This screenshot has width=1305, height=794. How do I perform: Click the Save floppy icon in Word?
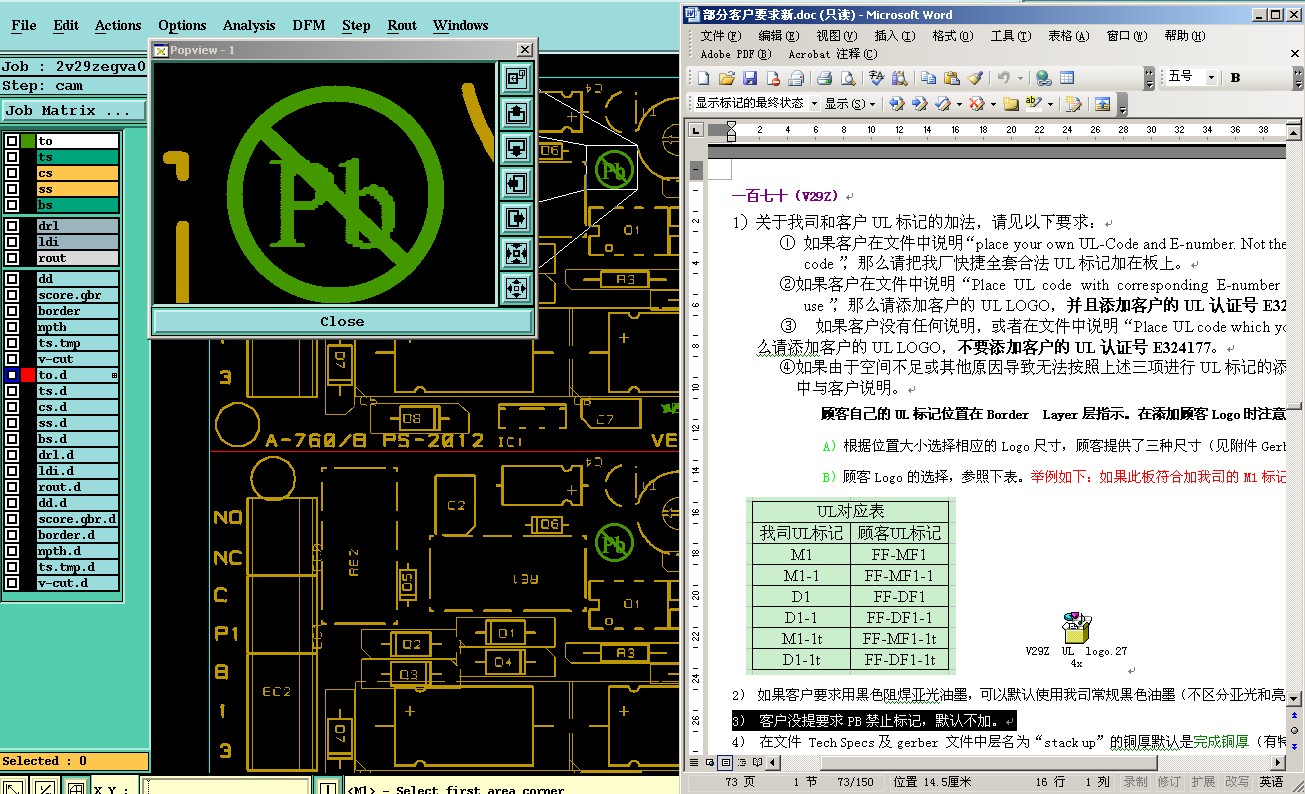pyautogui.click(x=750, y=78)
